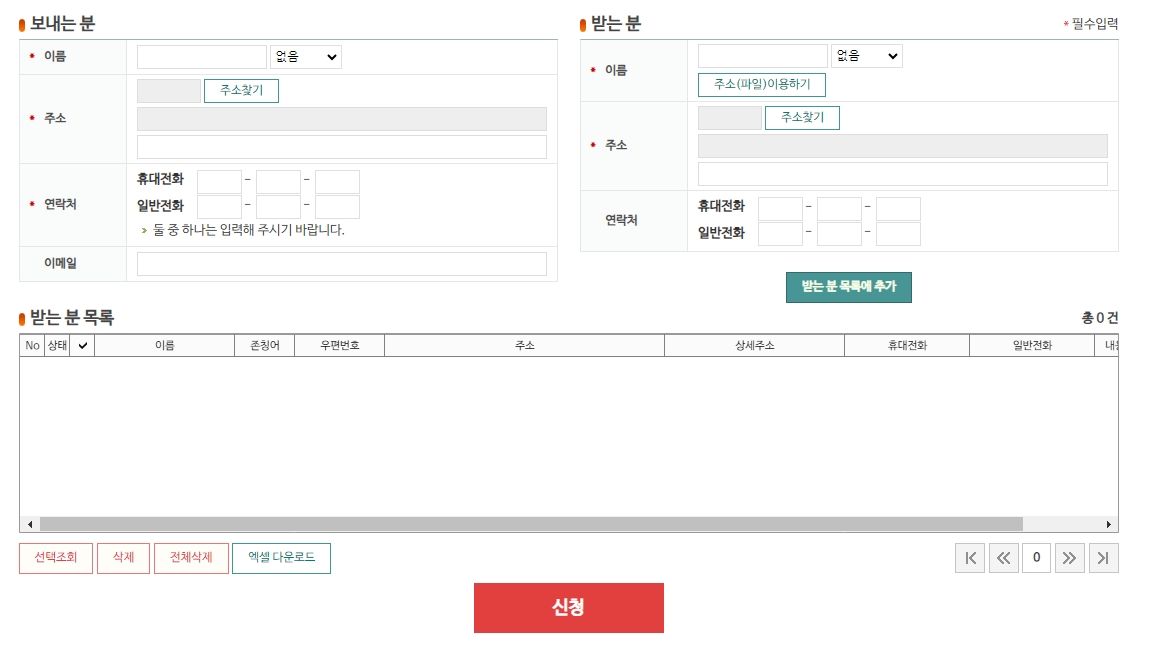Image resolution: width=1158 pixels, height=648 pixels.
Task: Go to the first page in recipient list
Action: pos(970,558)
